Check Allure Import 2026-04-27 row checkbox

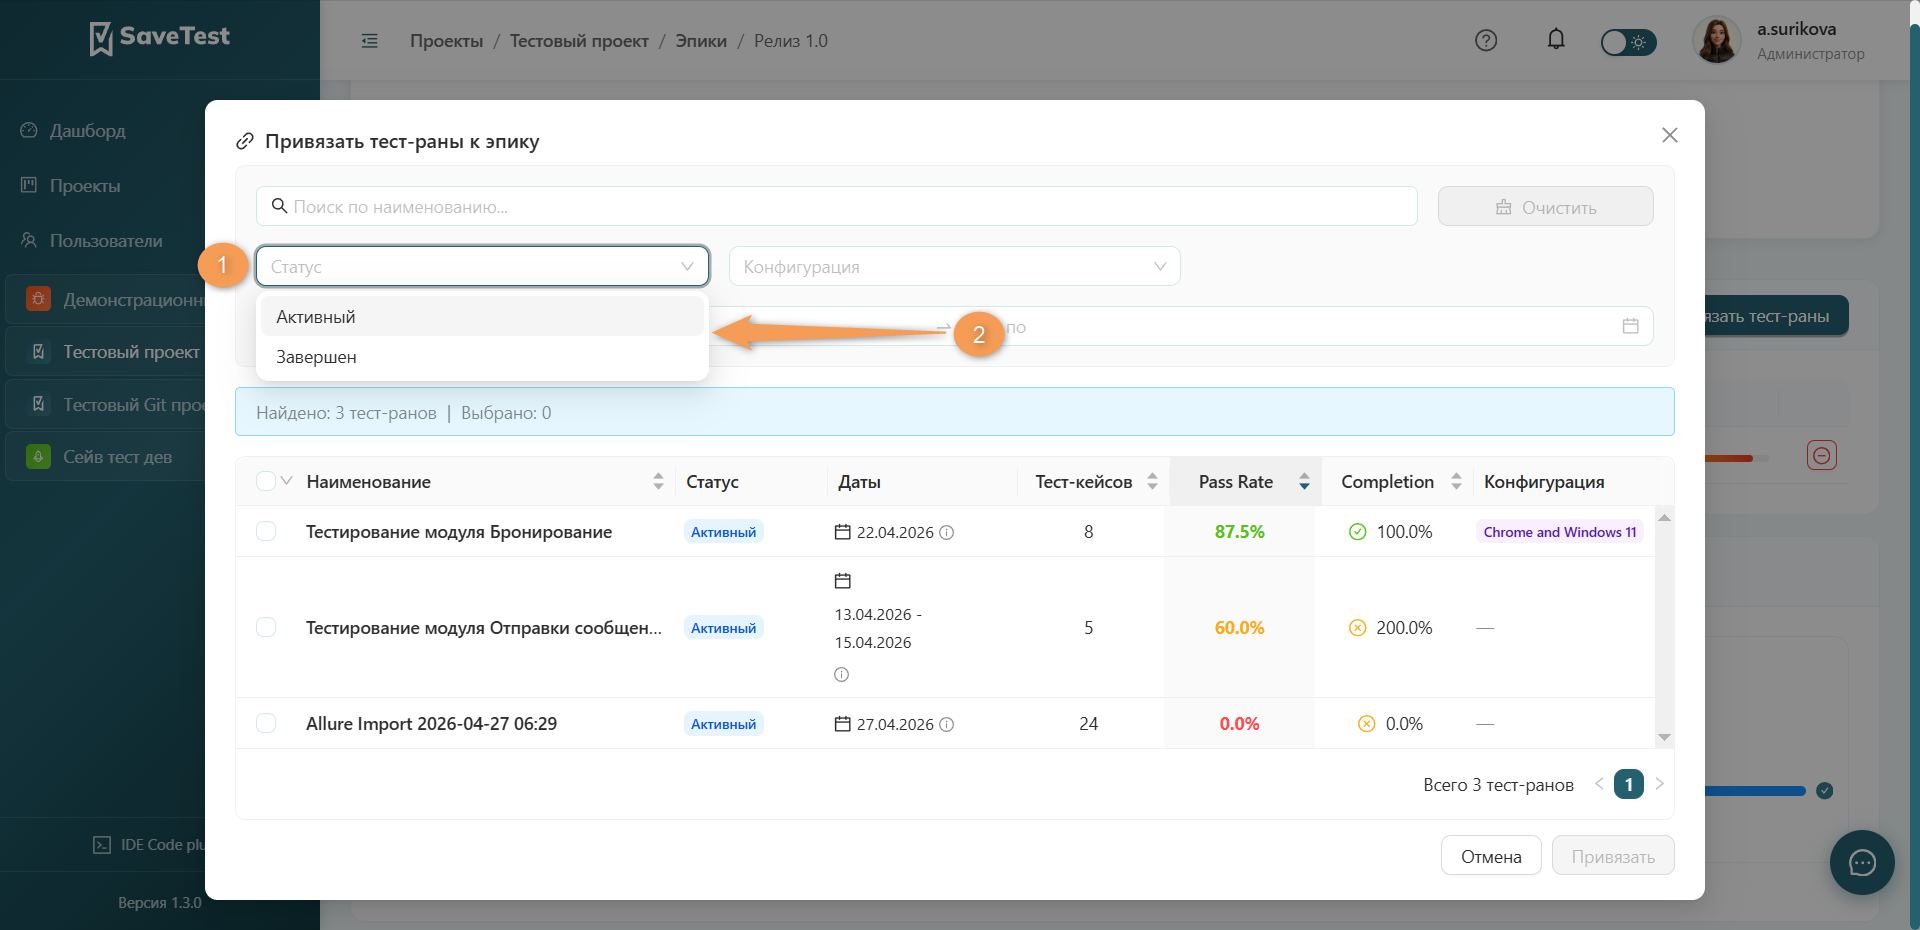point(266,723)
